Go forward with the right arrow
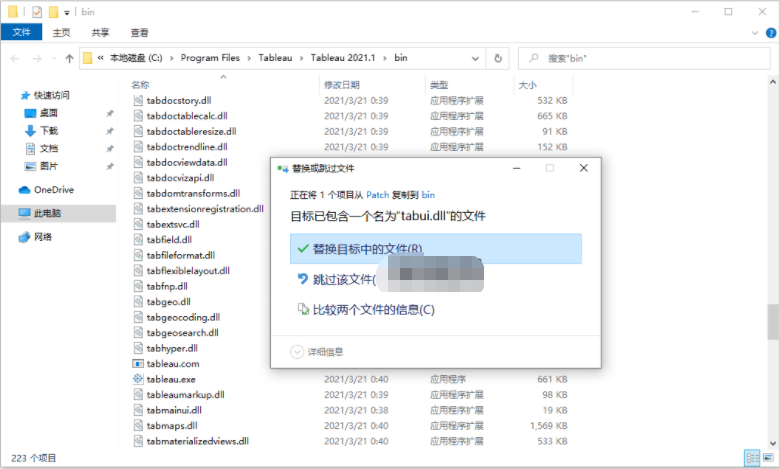The image size is (779, 469). 37,59
